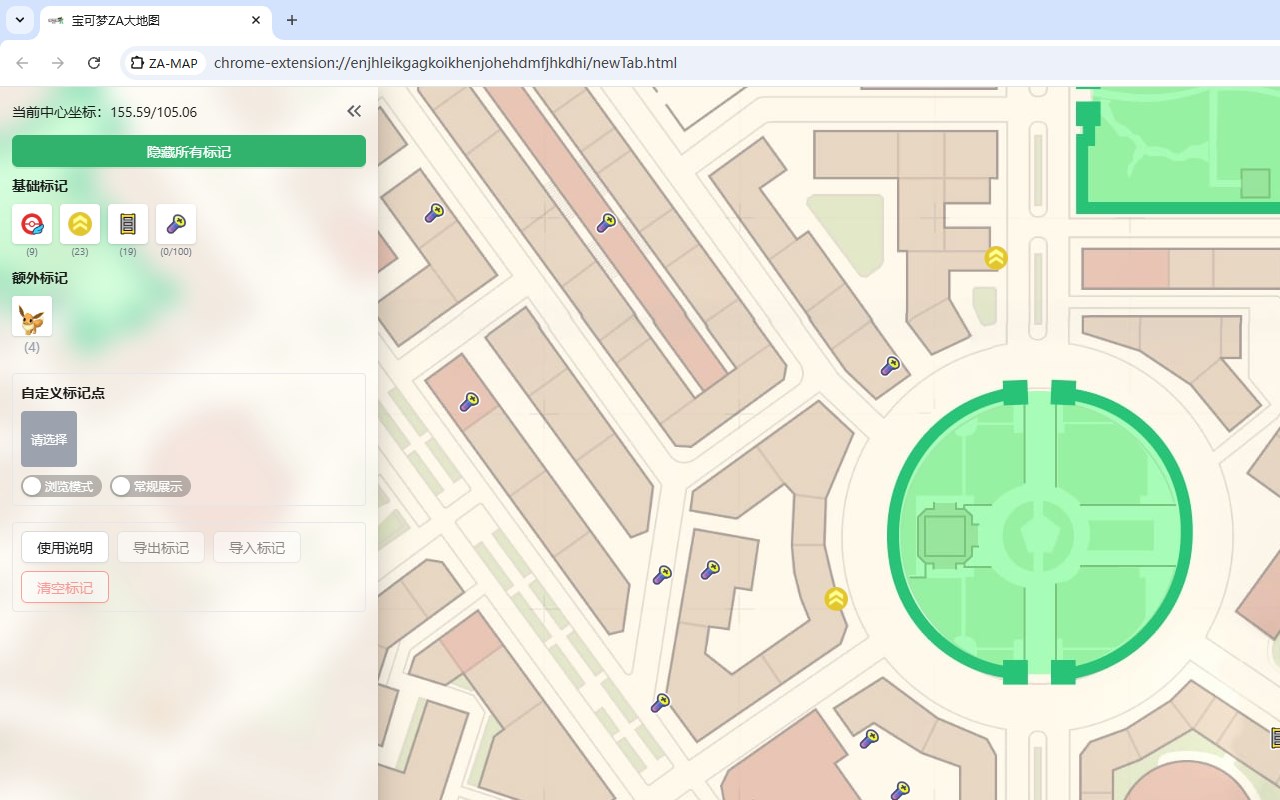Collapse the sidebar with the double-chevron icon
1280x800 pixels.
354,111
